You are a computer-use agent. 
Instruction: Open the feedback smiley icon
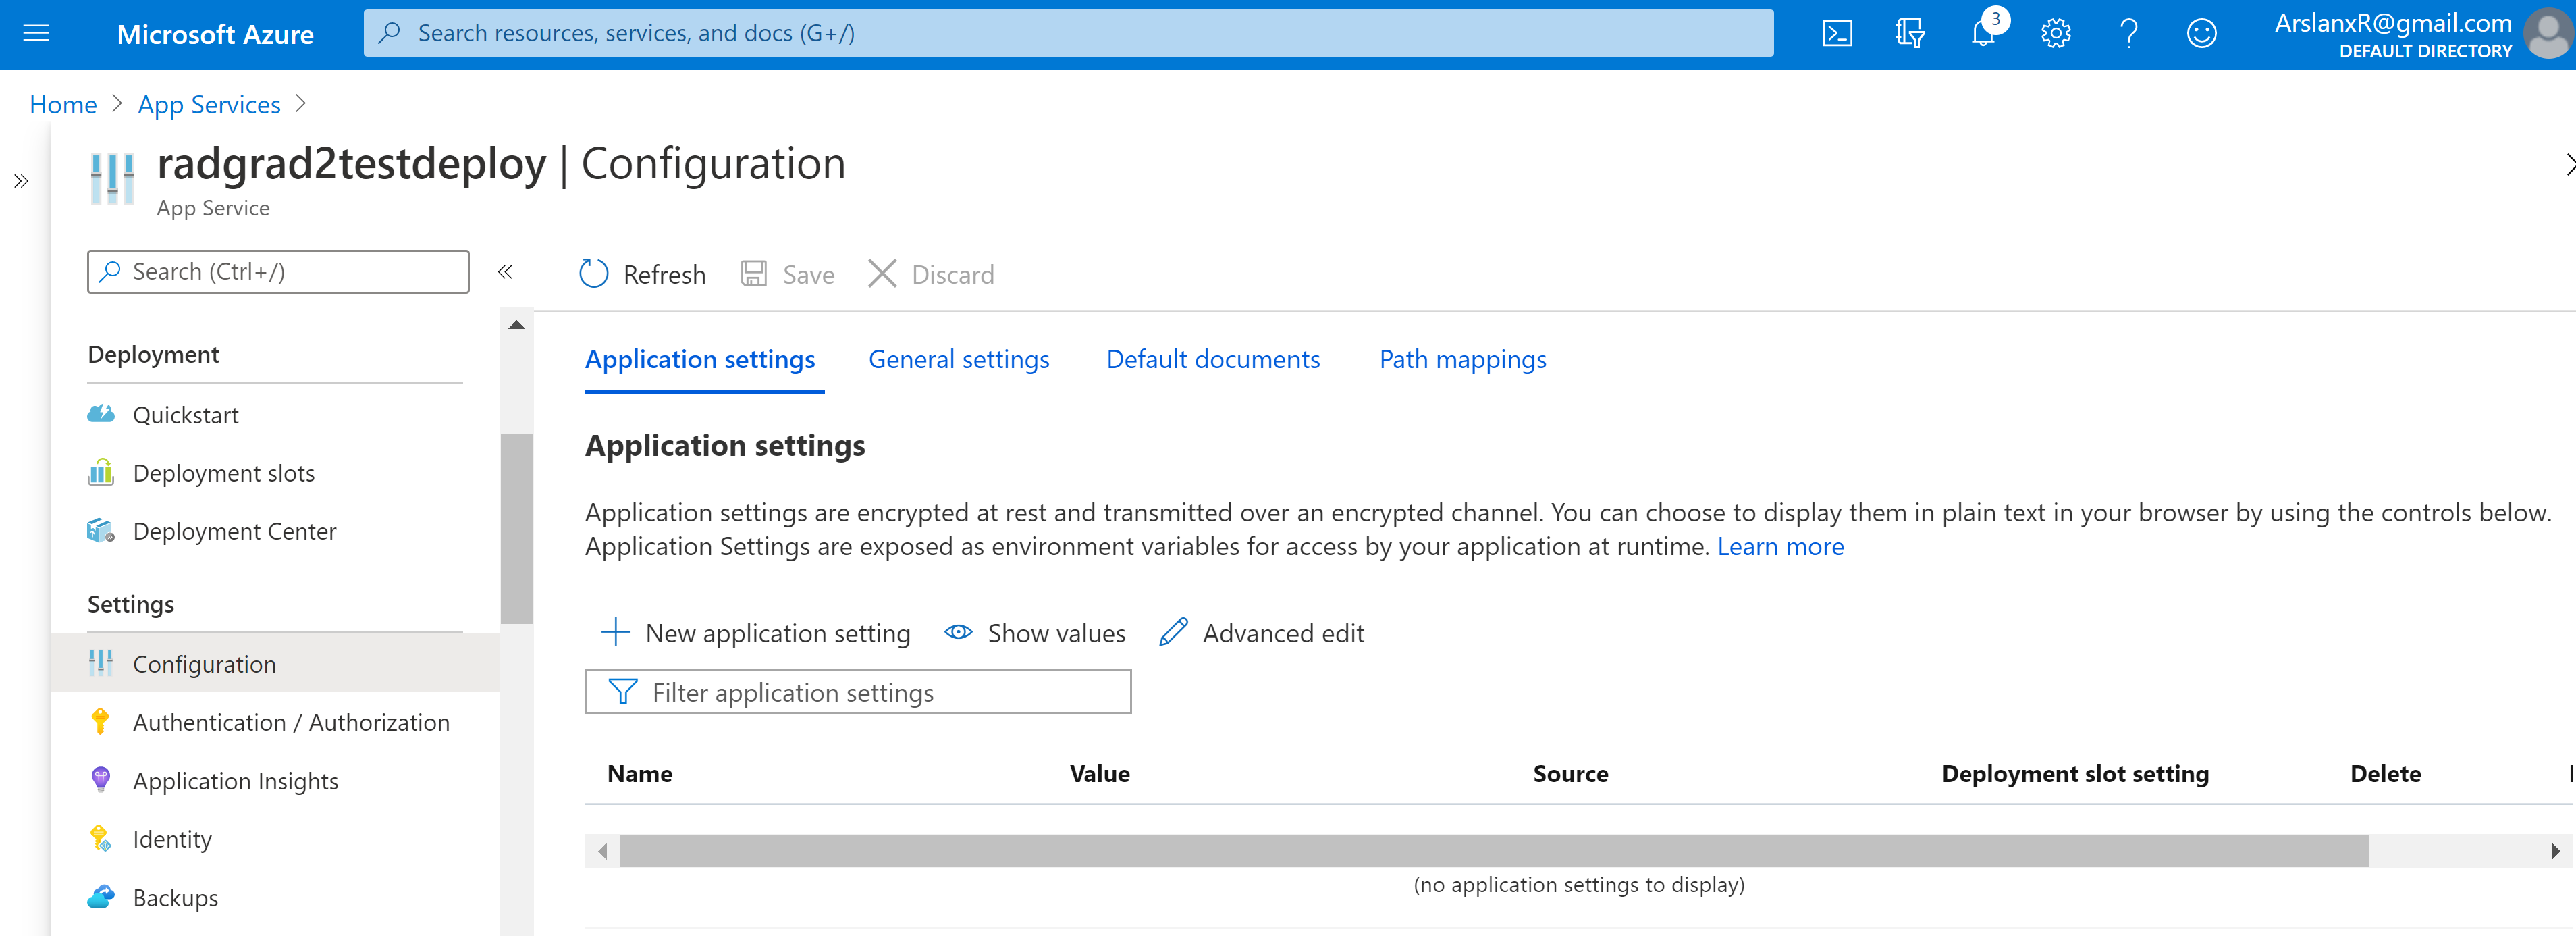2201,33
